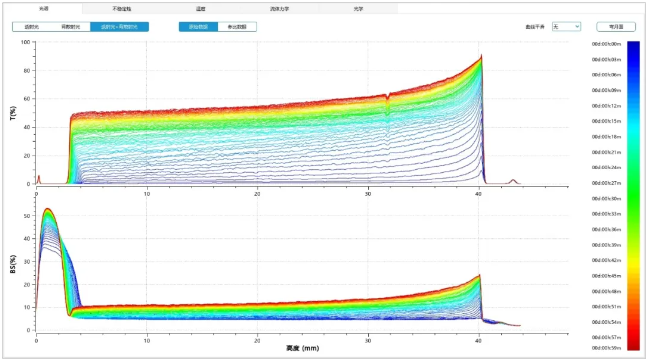650x361 pixels.
Task: Click the 高度 (mm) axis title
Action: click(x=303, y=348)
